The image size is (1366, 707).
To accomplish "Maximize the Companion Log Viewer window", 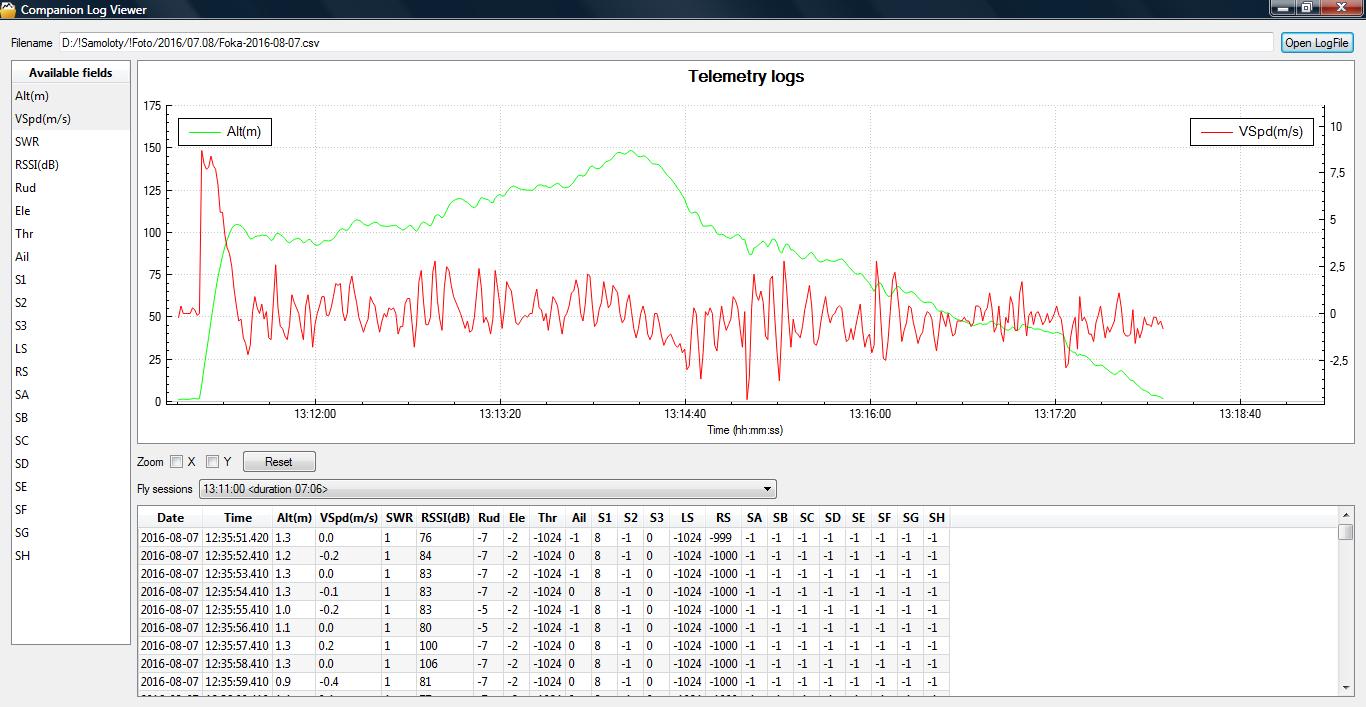I will [1307, 9].
